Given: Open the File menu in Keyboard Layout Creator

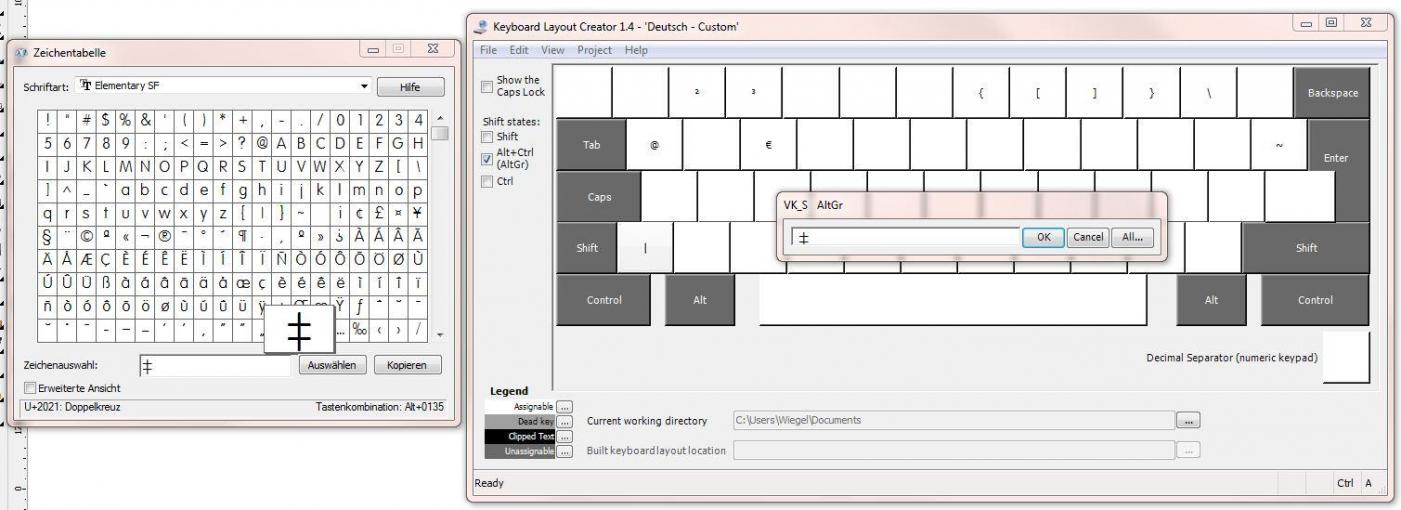Looking at the screenshot, I should [488, 50].
